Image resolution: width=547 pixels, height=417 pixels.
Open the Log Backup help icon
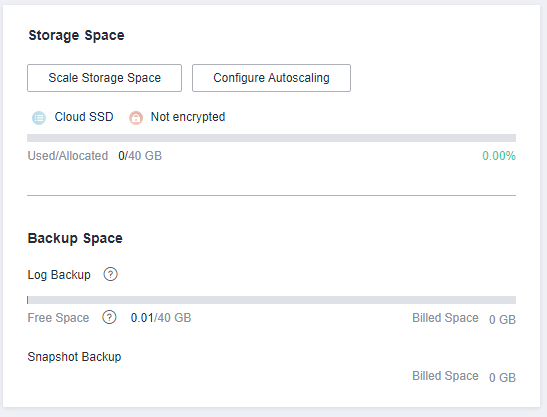point(110,274)
